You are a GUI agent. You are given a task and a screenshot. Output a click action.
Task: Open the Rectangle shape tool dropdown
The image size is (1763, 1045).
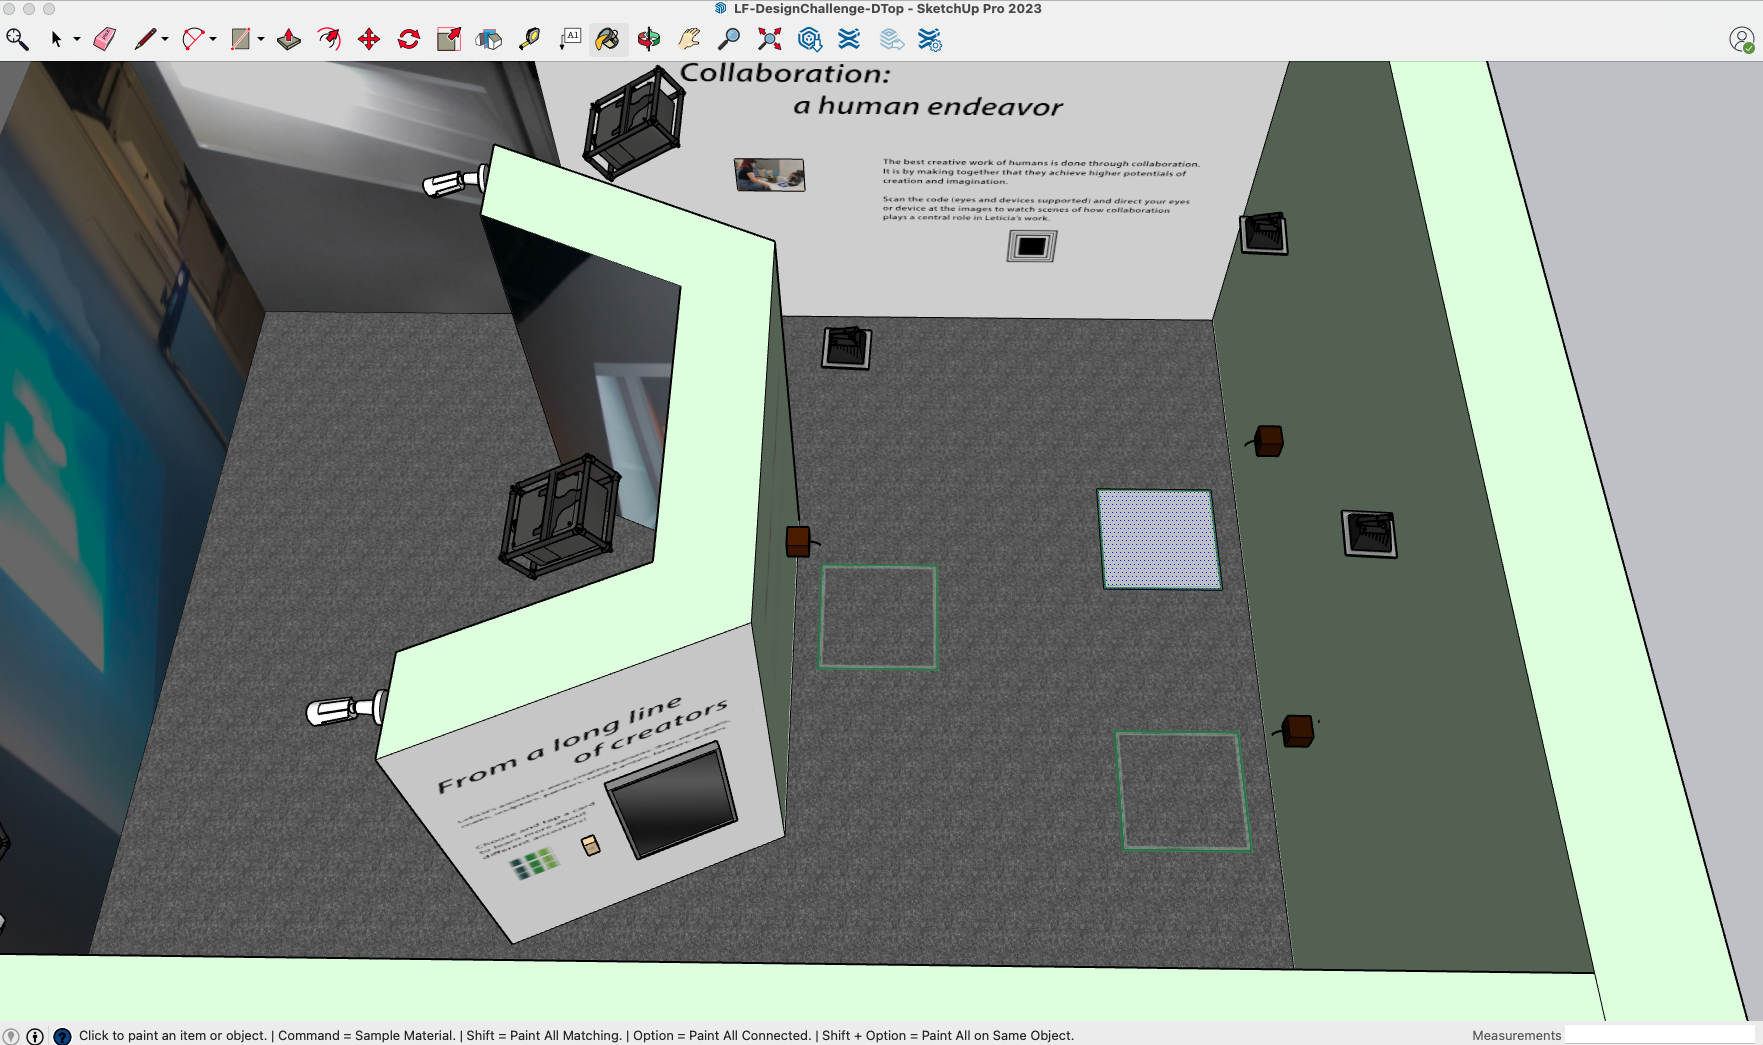(261, 40)
